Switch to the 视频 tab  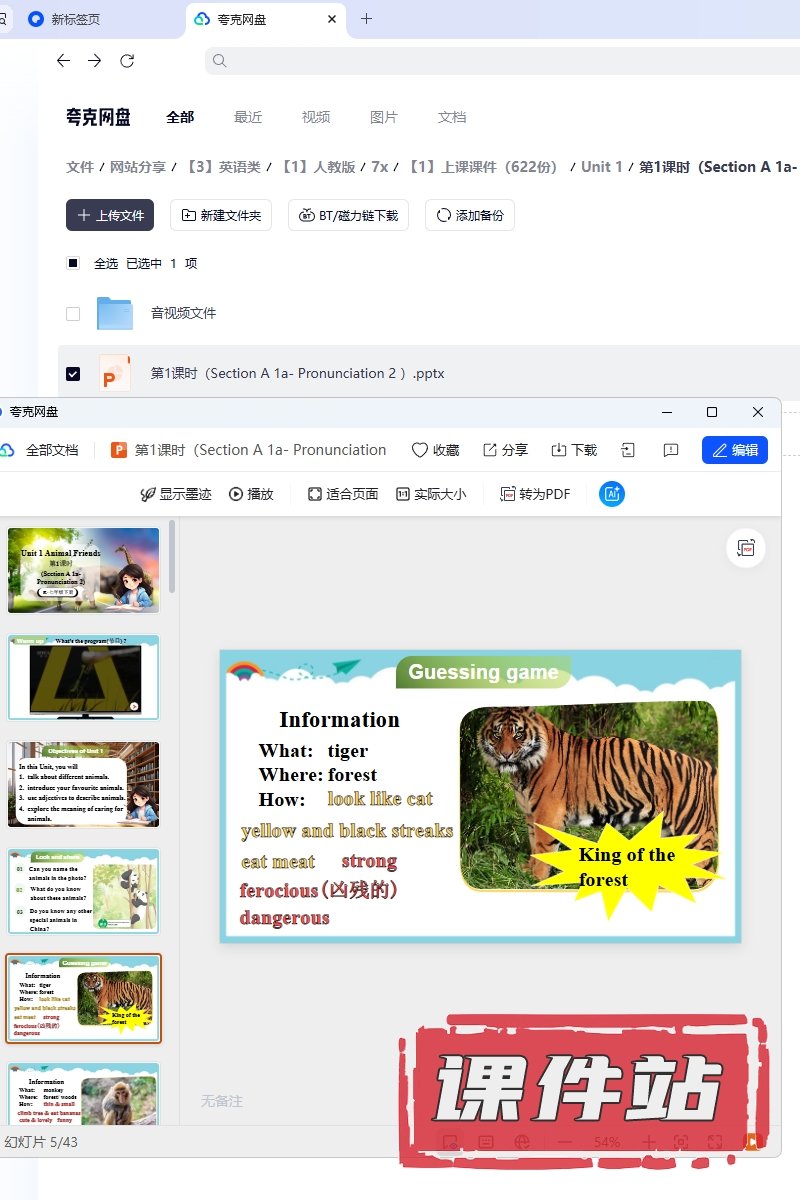pyautogui.click(x=316, y=117)
